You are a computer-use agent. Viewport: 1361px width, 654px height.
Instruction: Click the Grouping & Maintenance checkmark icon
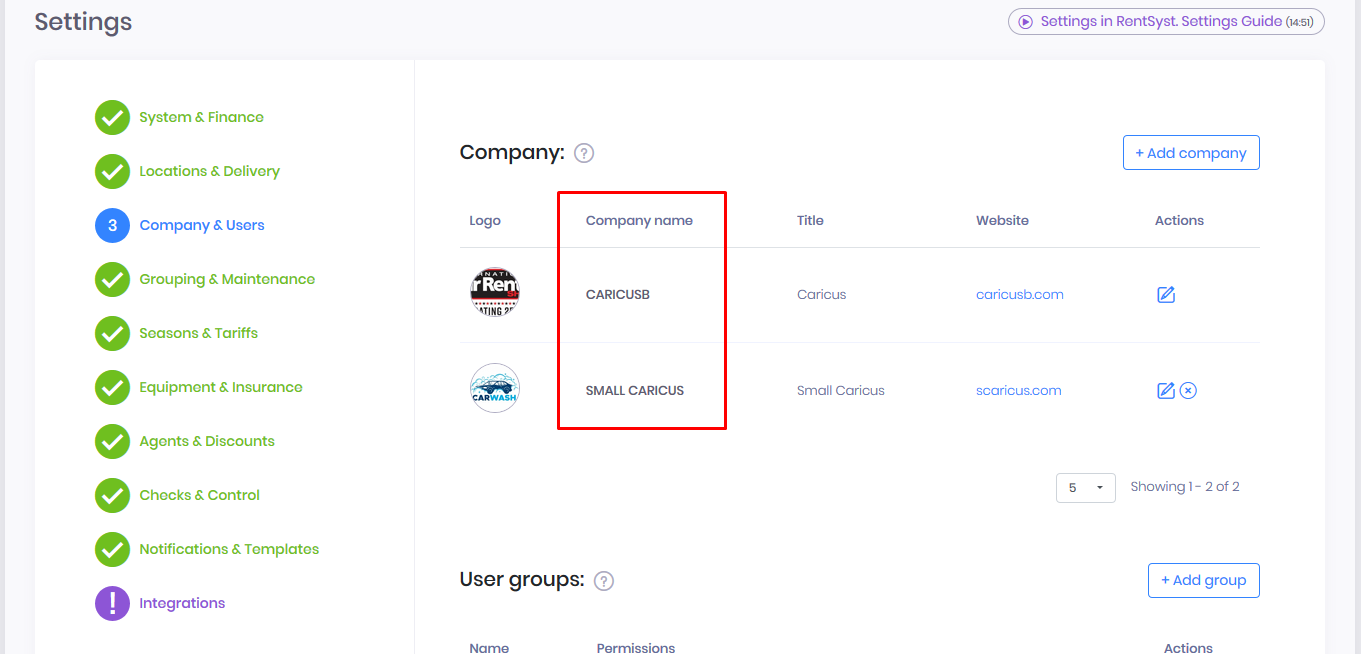(112, 279)
